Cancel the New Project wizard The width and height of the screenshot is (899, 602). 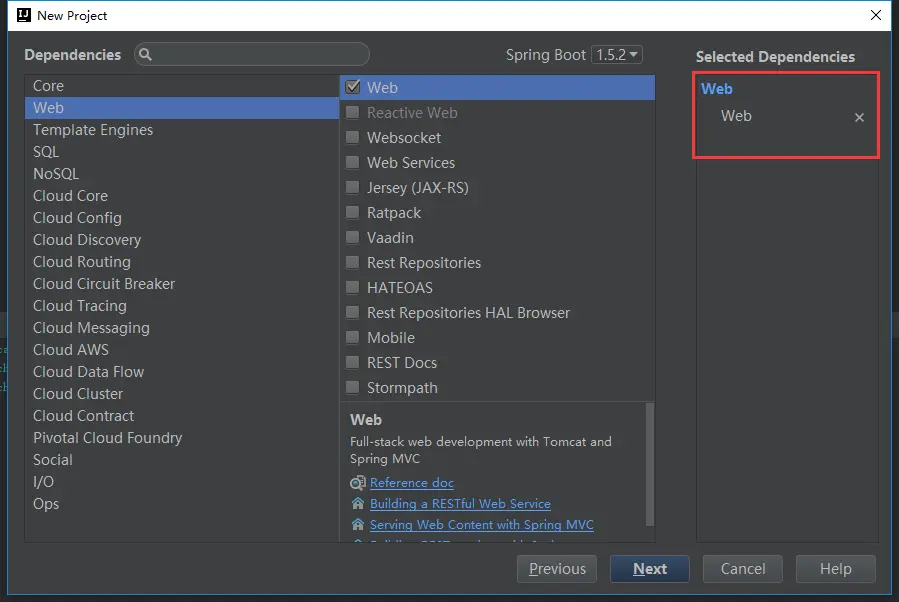click(x=742, y=569)
